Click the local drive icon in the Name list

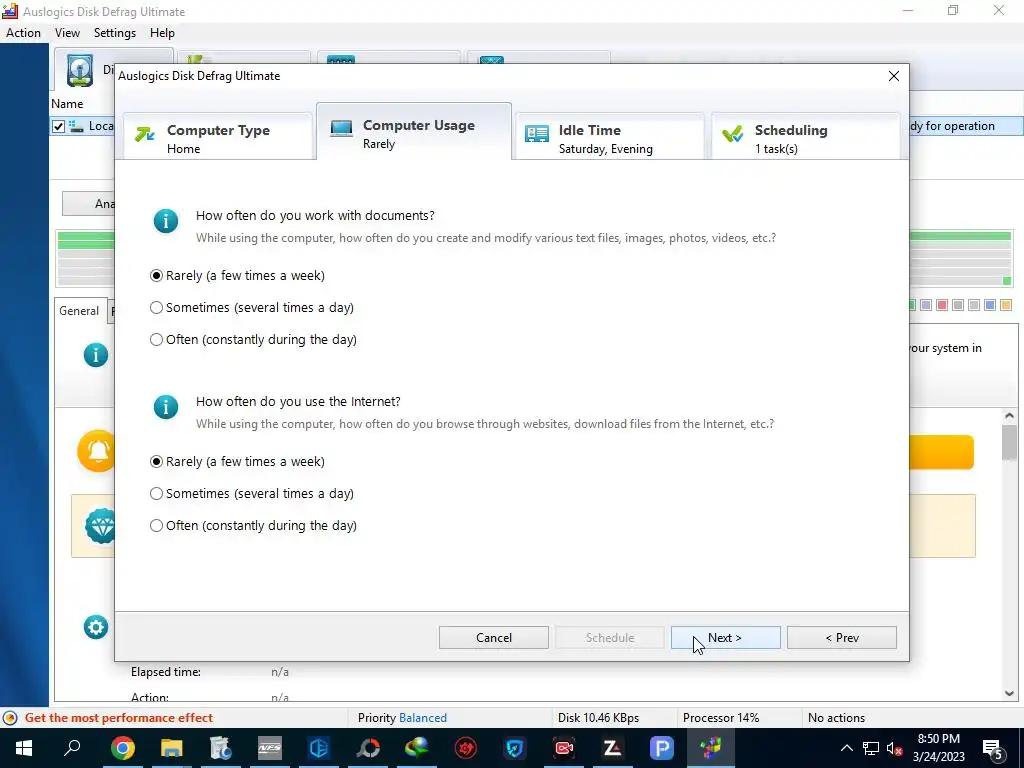pyautogui.click(x=76, y=126)
